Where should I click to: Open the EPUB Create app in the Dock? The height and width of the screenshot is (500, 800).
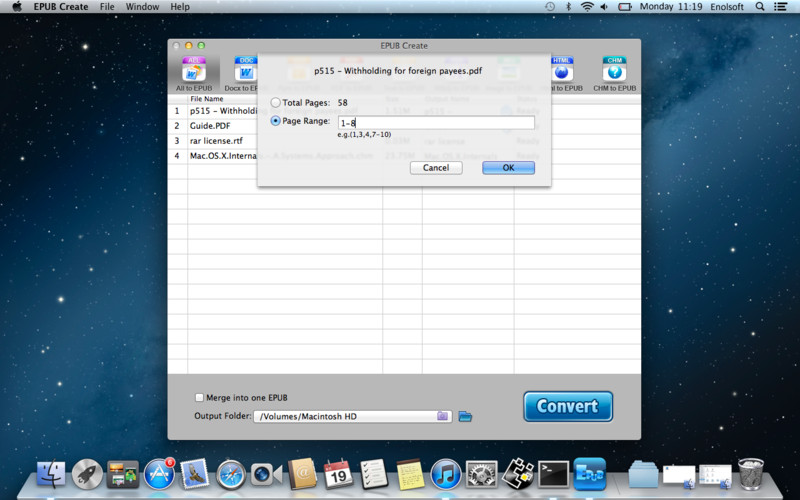point(590,473)
